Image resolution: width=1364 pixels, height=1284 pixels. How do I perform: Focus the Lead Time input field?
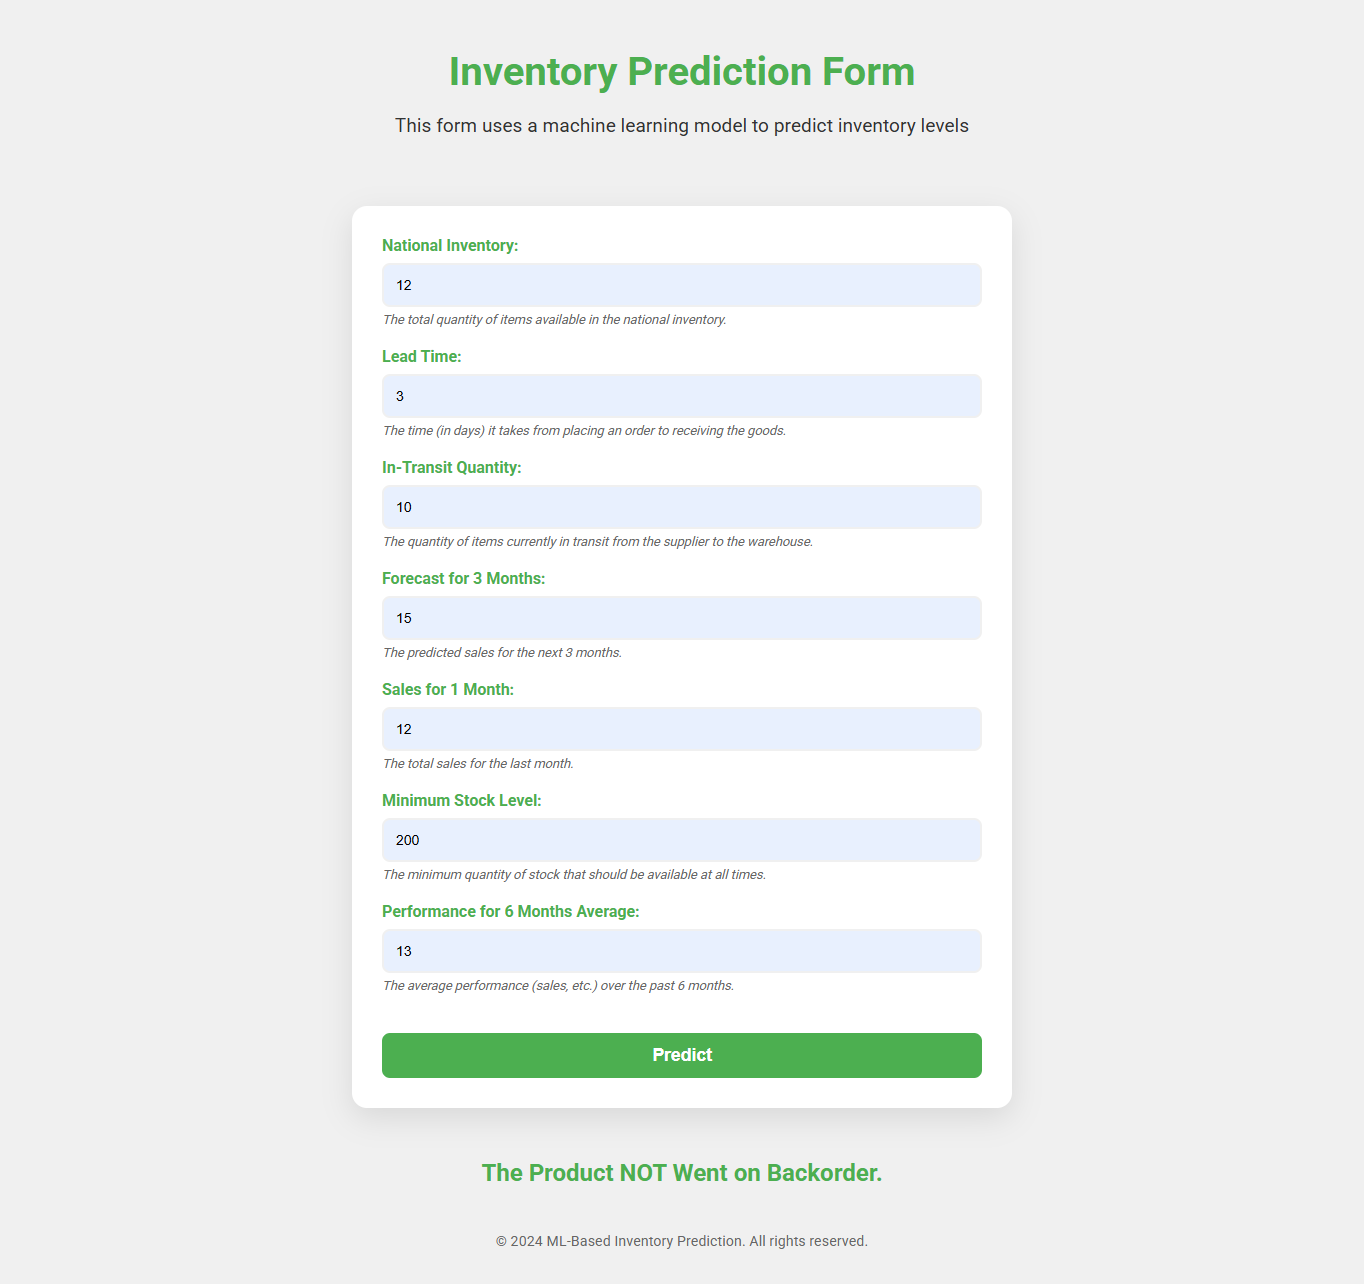point(681,396)
